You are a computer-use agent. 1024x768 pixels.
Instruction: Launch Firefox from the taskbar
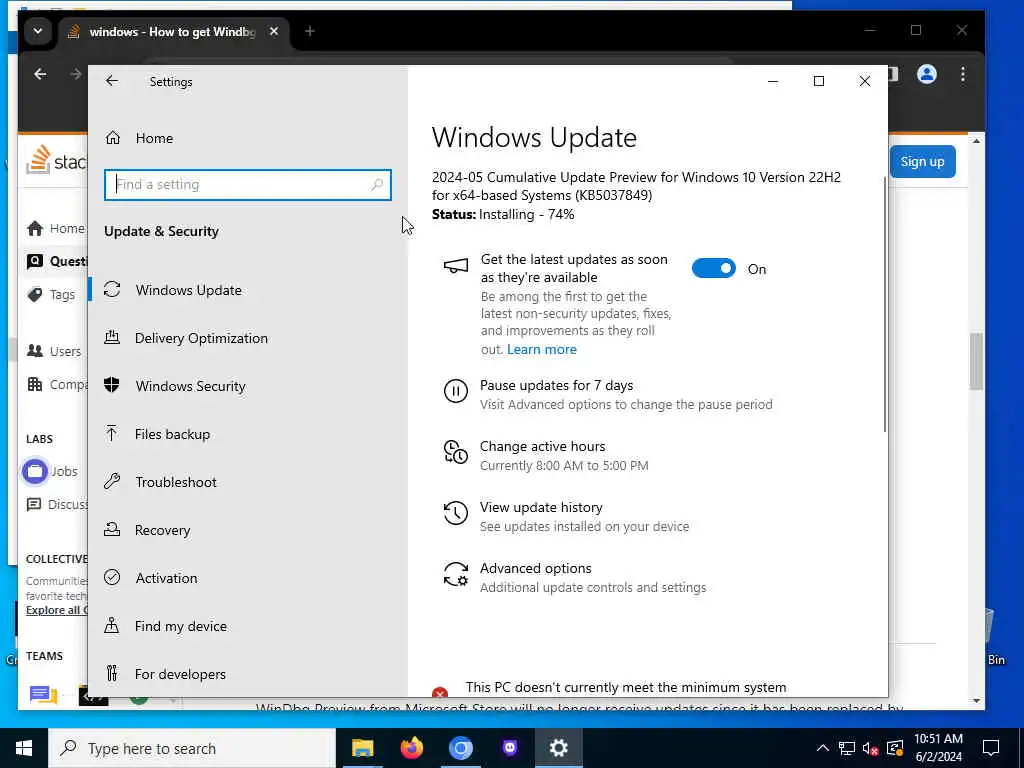[411, 748]
